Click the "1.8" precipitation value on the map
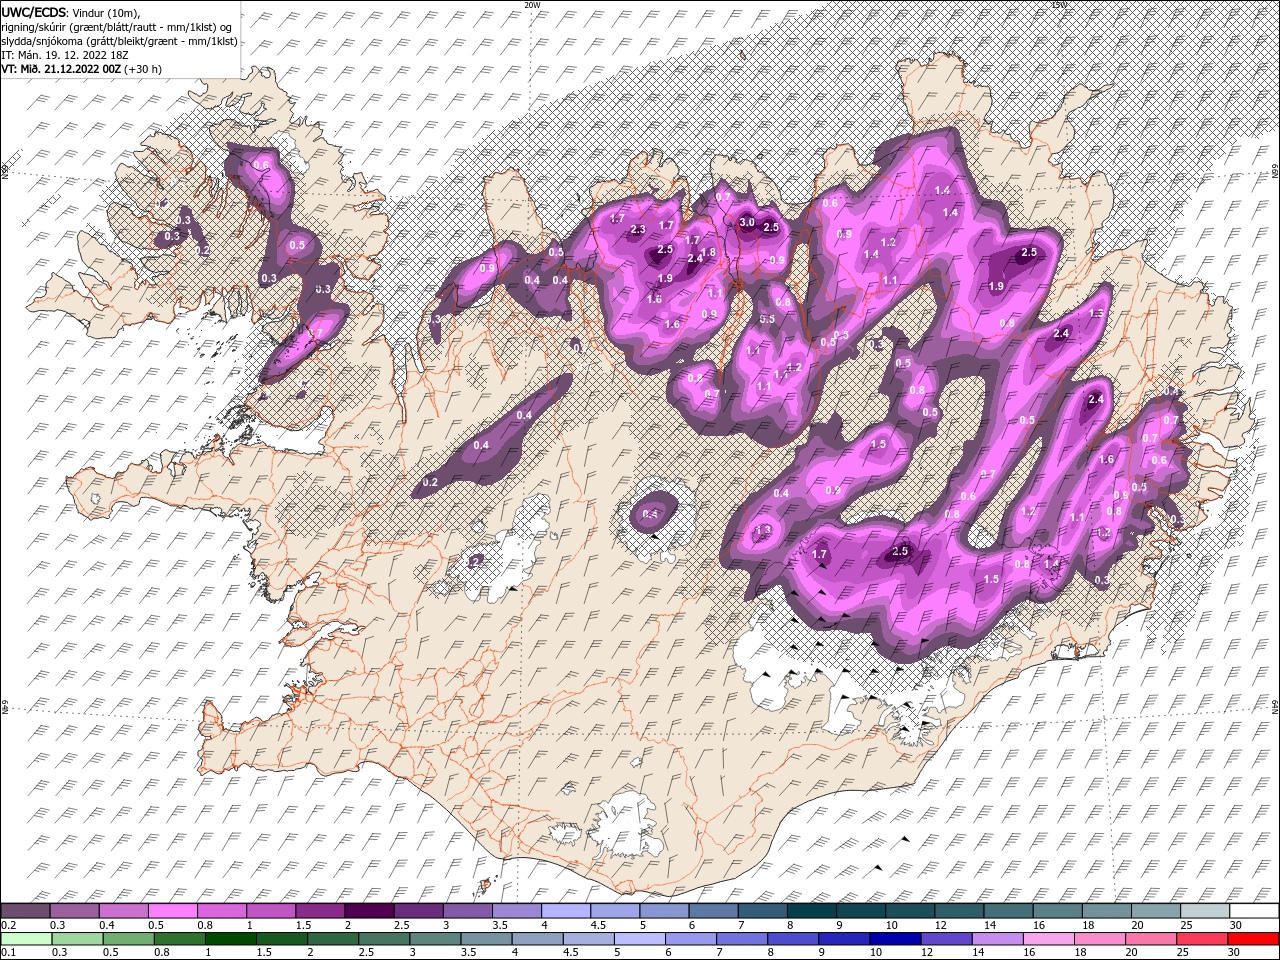The height and width of the screenshot is (960, 1280). coord(708,253)
